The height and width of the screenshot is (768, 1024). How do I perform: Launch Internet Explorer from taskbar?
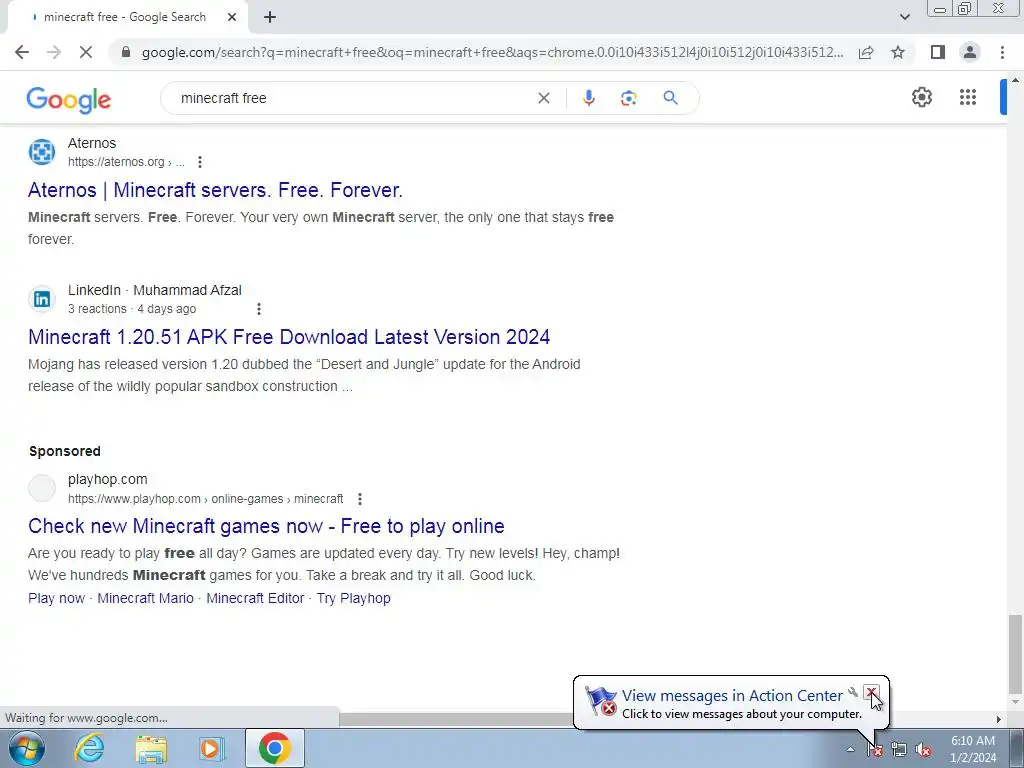pyautogui.click(x=89, y=748)
